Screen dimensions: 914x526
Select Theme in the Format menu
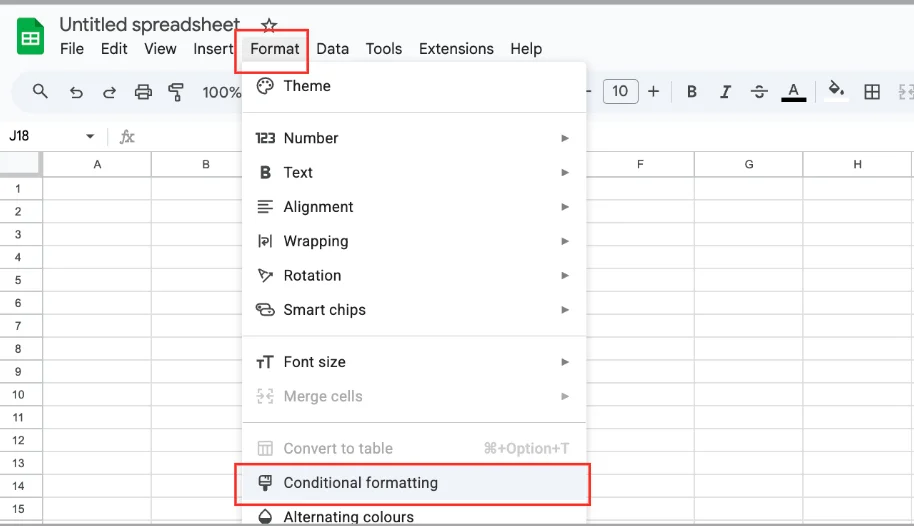pyautogui.click(x=414, y=86)
